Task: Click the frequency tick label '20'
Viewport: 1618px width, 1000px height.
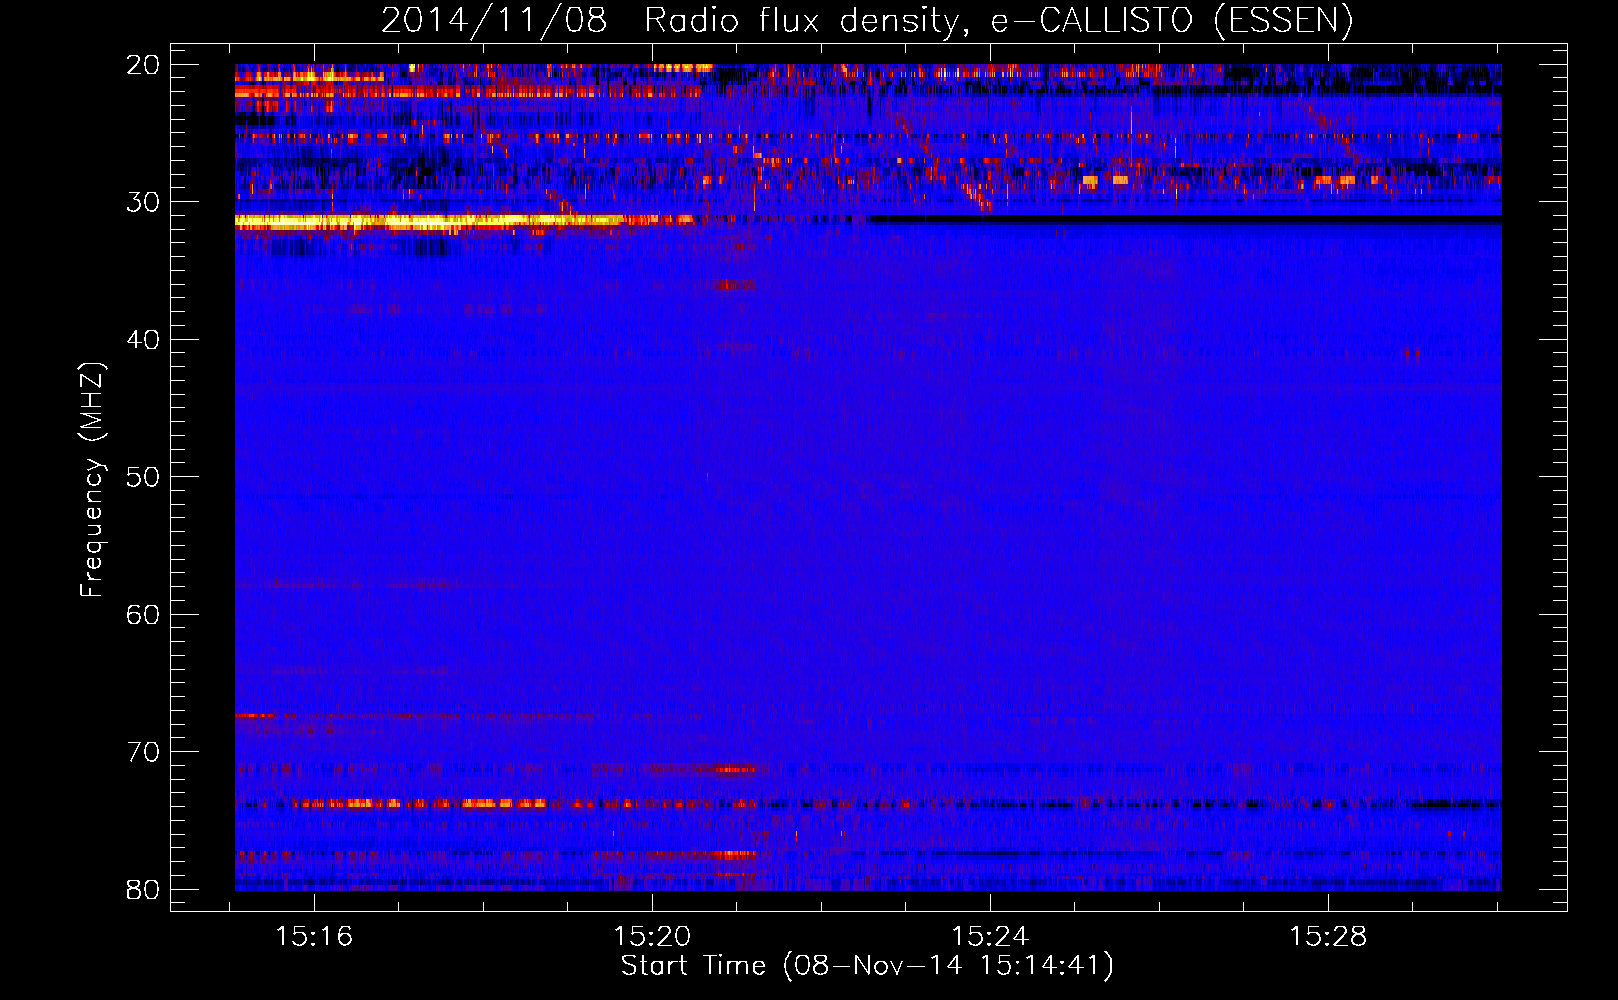Action: click(144, 65)
